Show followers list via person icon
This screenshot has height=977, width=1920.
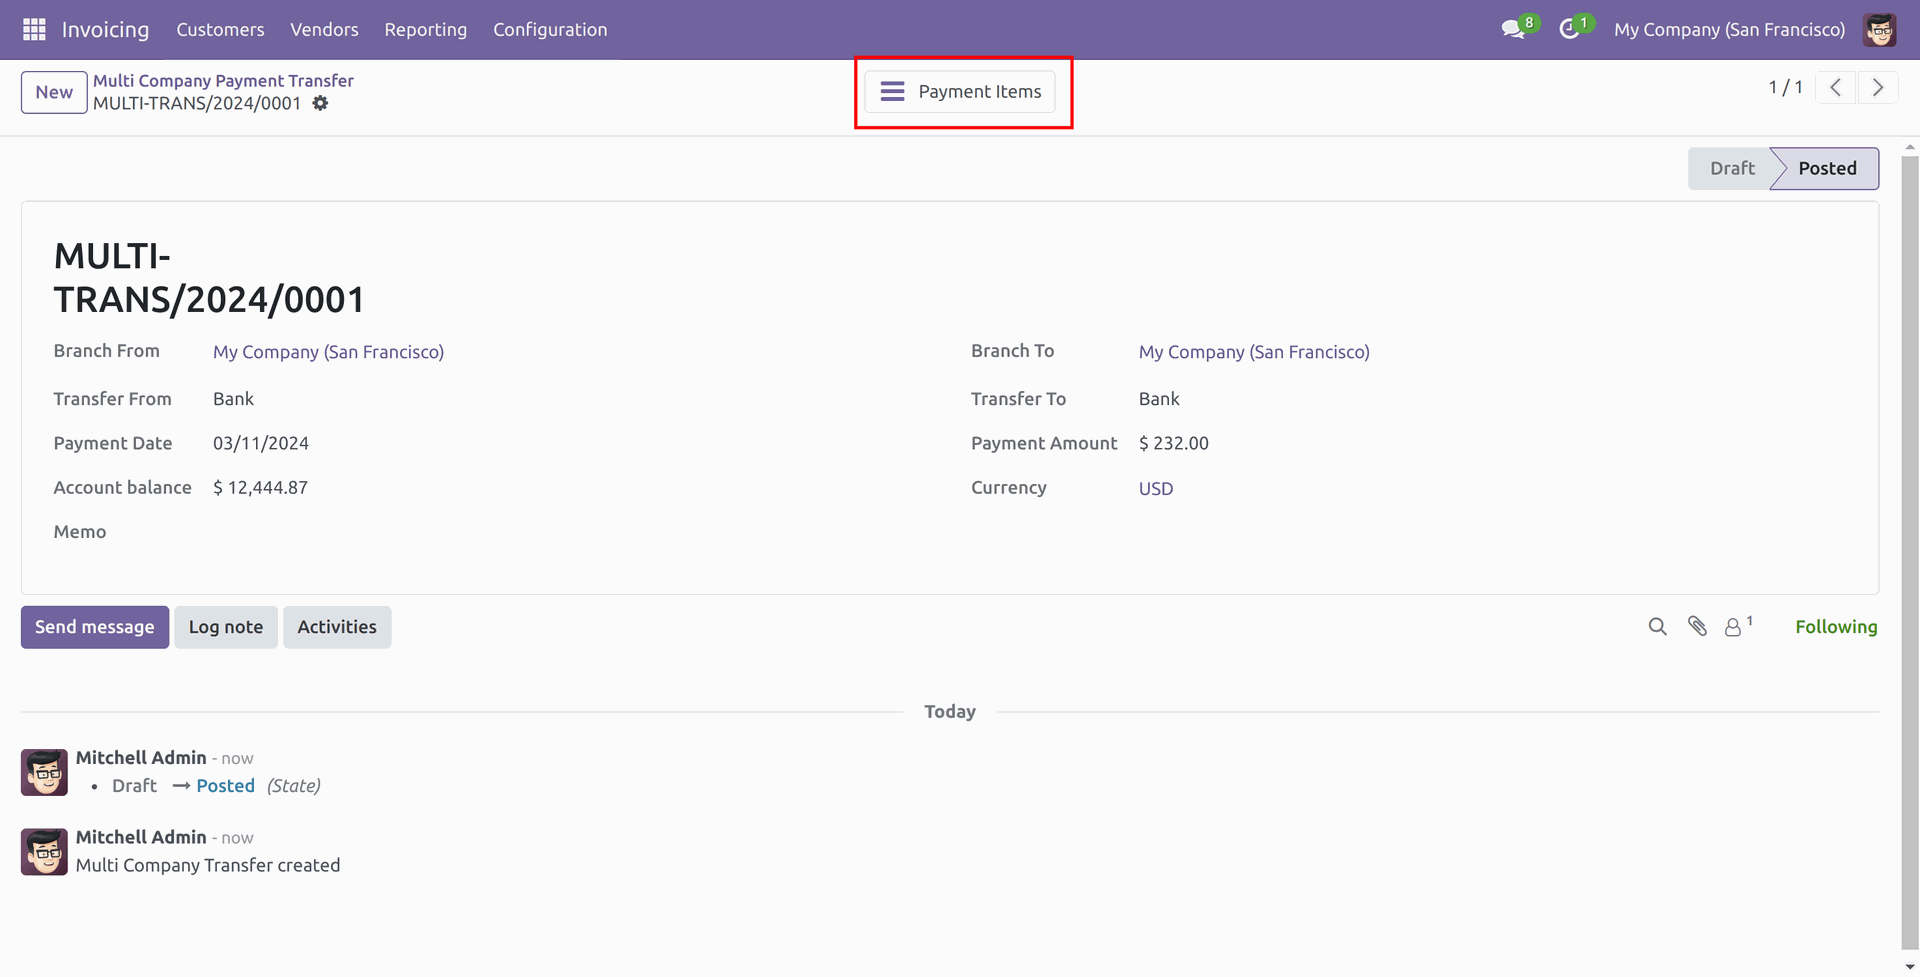[x=1734, y=627]
